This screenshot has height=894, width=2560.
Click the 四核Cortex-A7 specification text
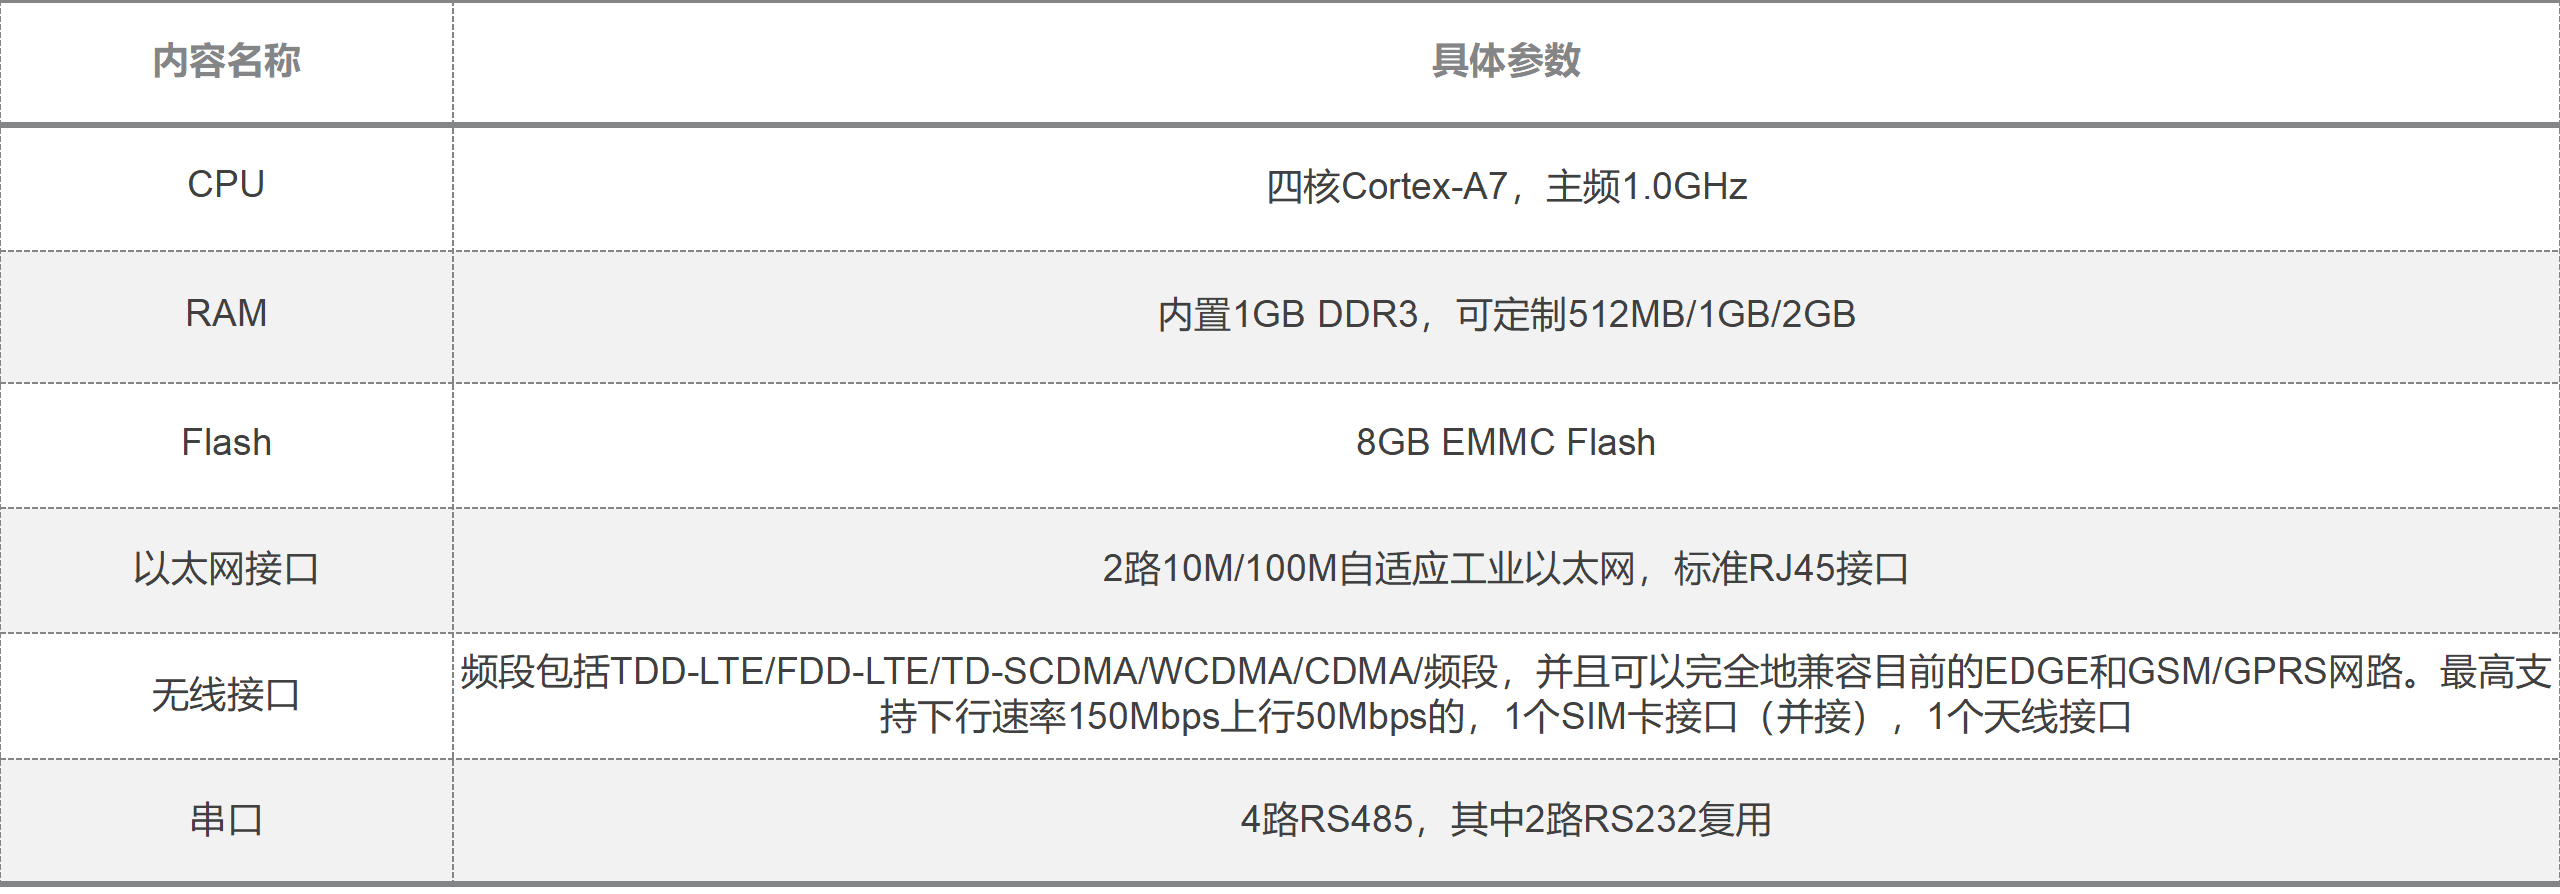tap(1386, 187)
